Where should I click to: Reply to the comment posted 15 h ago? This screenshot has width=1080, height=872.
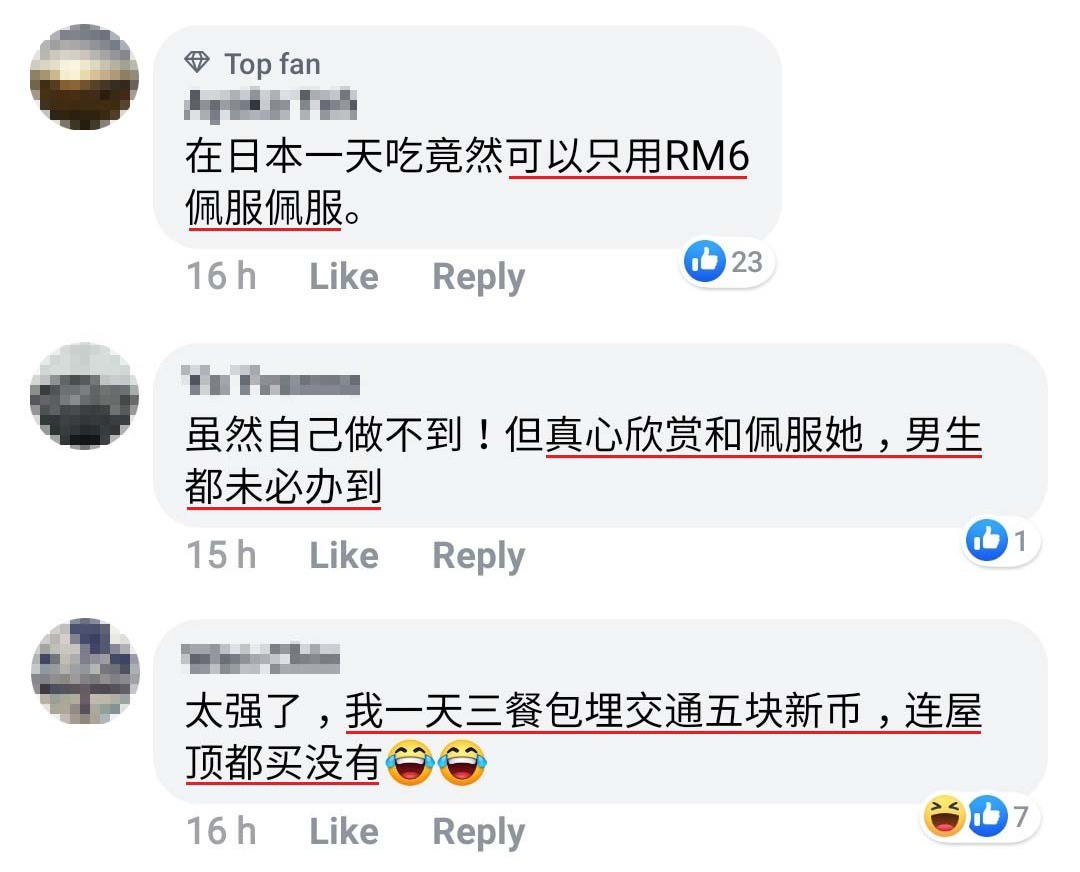[479, 557]
